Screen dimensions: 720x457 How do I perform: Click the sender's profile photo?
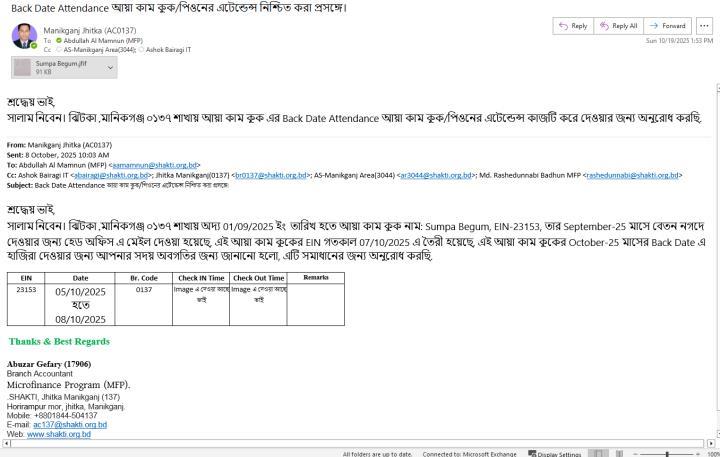(x=25, y=37)
